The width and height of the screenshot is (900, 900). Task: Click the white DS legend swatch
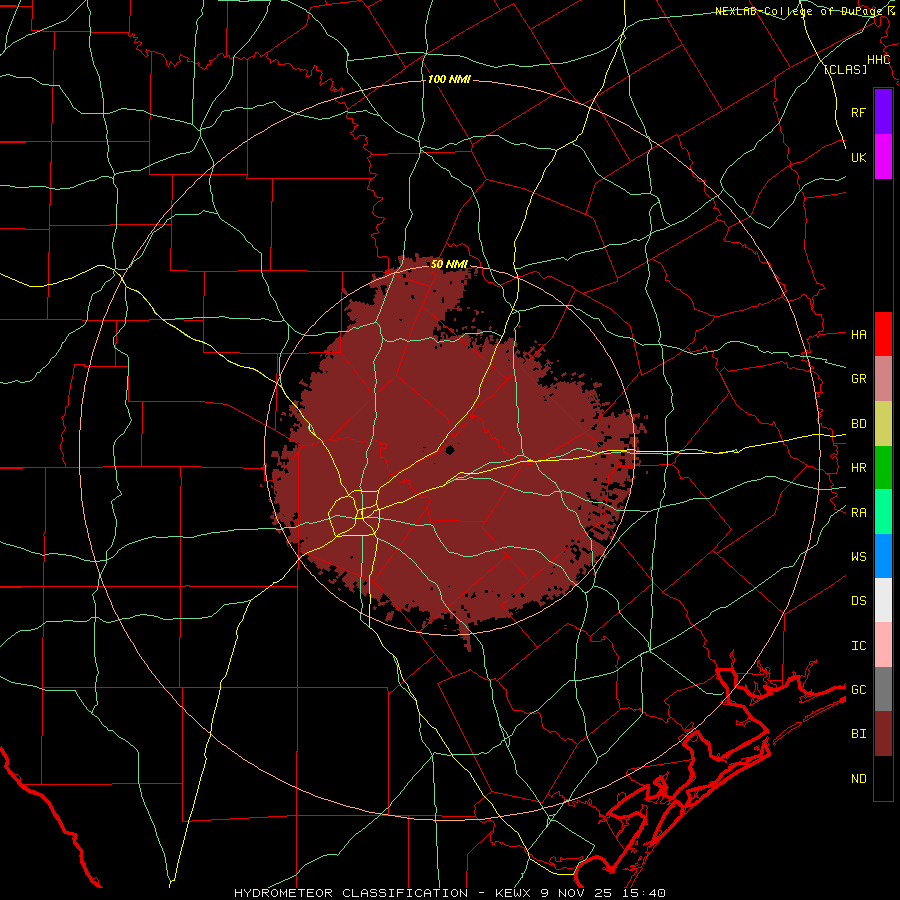point(883,600)
